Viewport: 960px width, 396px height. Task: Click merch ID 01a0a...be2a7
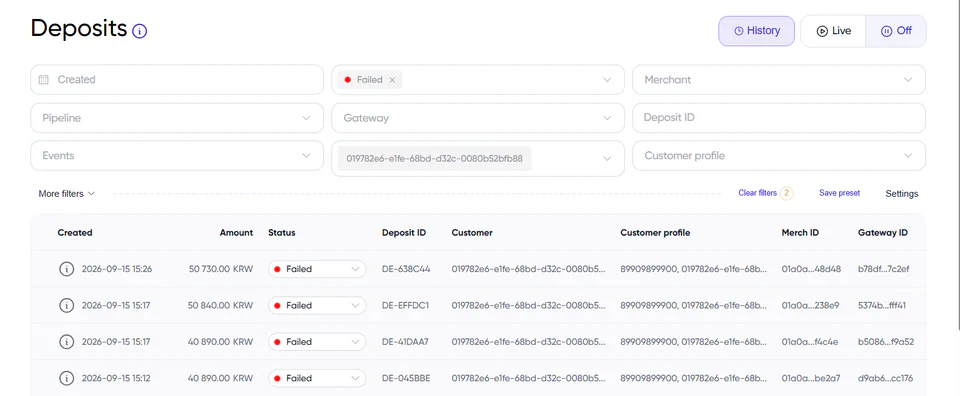point(811,378)
